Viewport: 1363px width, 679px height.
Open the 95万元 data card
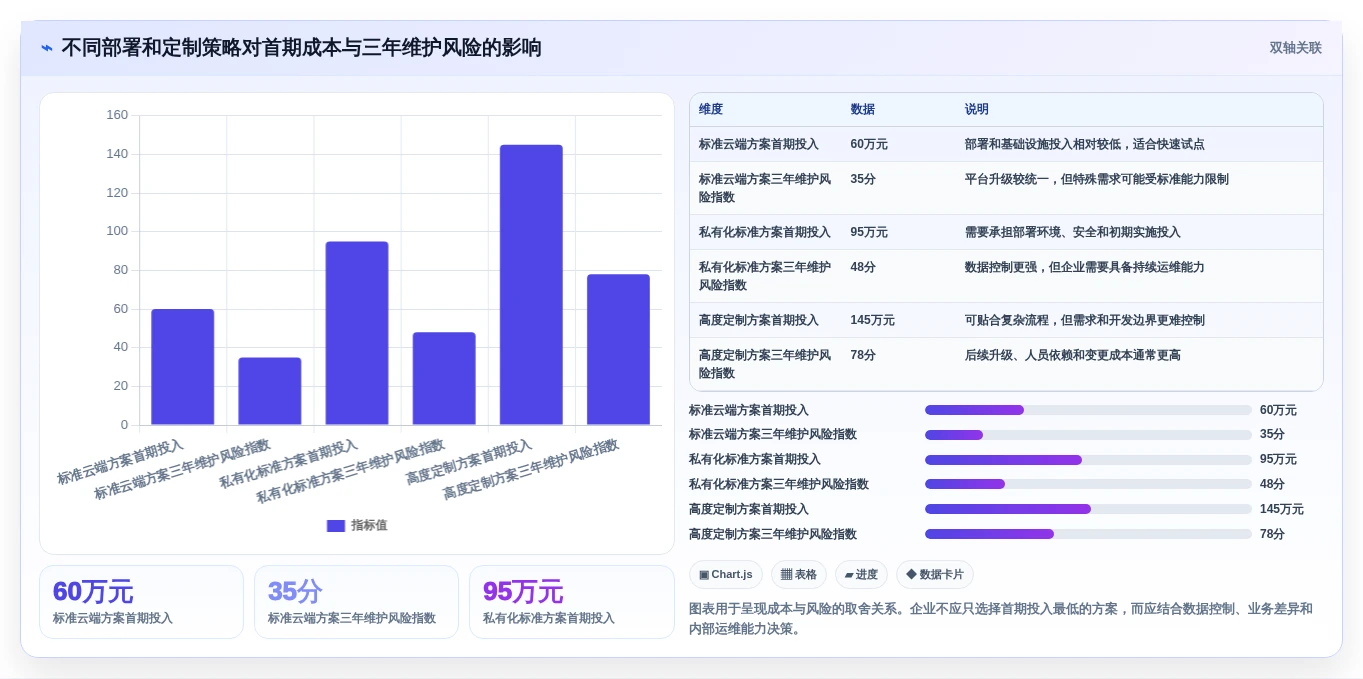click(571, 602)
